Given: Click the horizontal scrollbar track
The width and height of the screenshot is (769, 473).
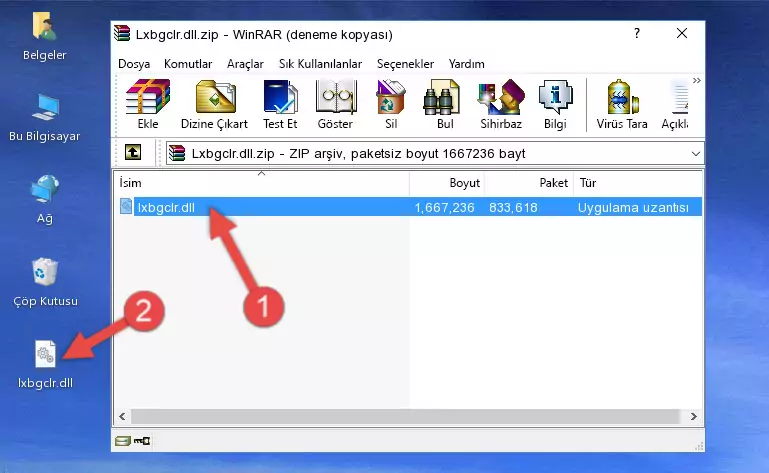Looking at the screenshot, I should click(x=405, y=417).
